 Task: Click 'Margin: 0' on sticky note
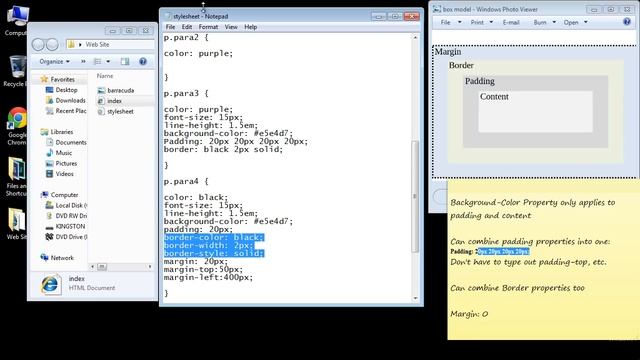click(469, 314)
